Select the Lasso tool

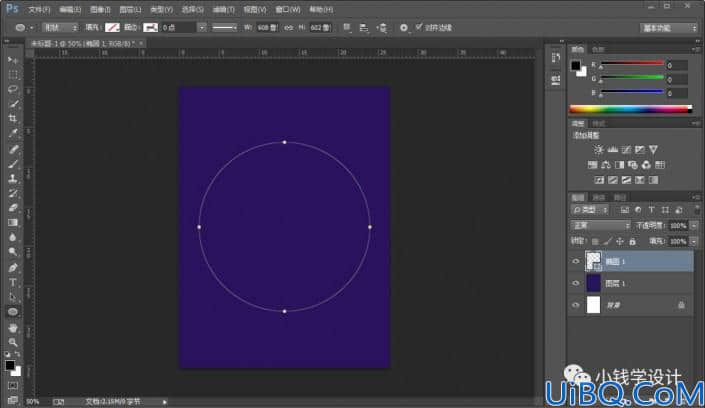tap(13, 89)
